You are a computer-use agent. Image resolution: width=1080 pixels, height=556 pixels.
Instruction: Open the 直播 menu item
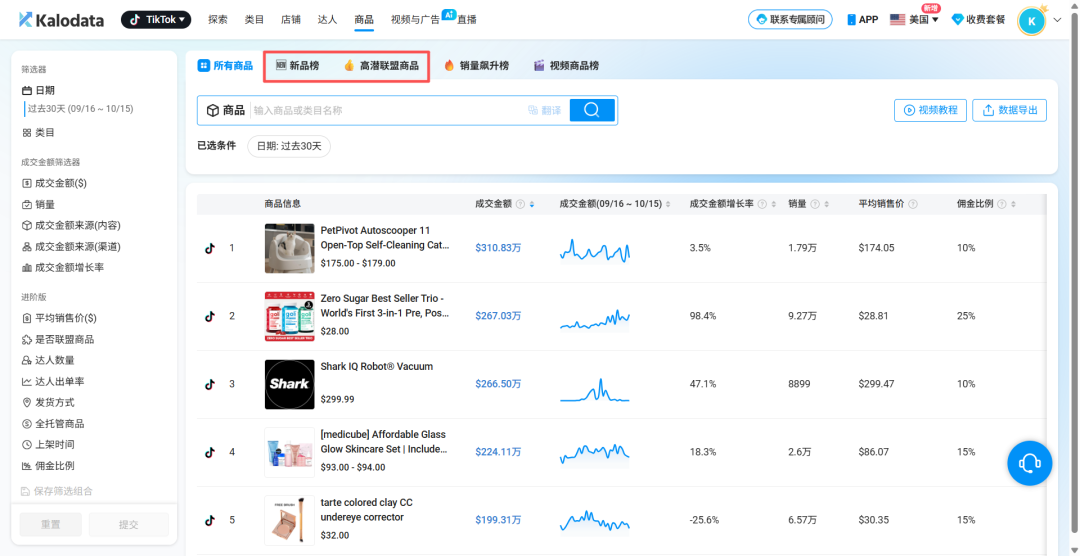(466, 20)
